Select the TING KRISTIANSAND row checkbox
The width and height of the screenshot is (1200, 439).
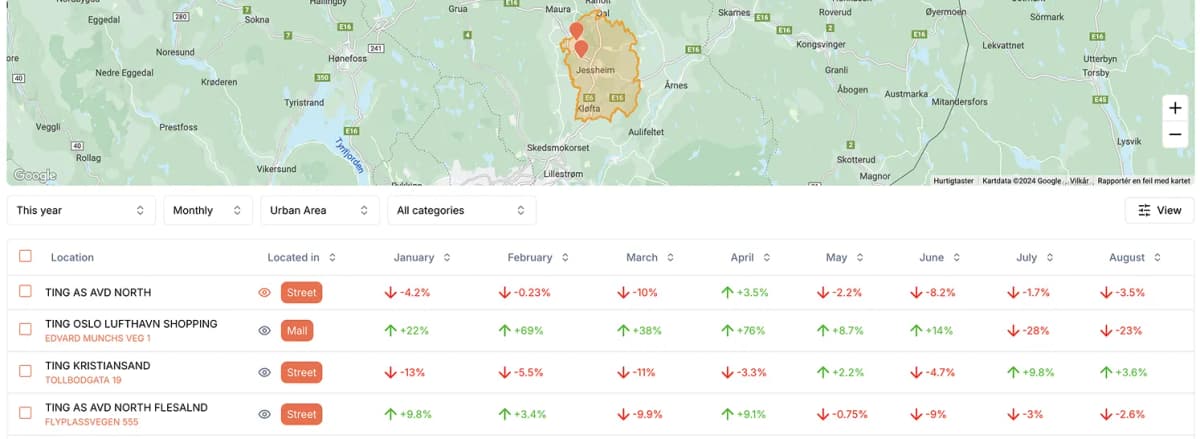coord(25,371)
